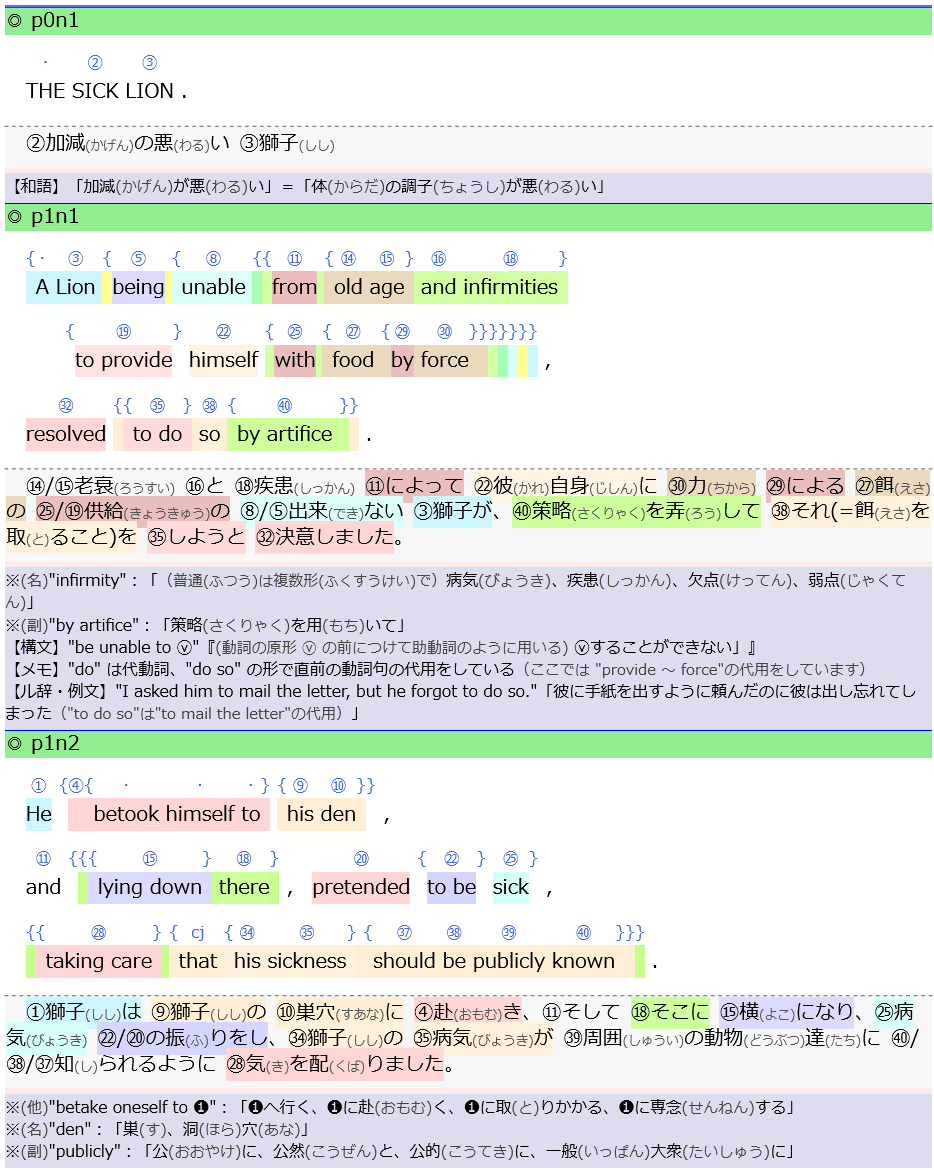934x1170 pixels.
Task: Click the Japanese segment "㉜決意しました"
Action: tap(325, 536)
